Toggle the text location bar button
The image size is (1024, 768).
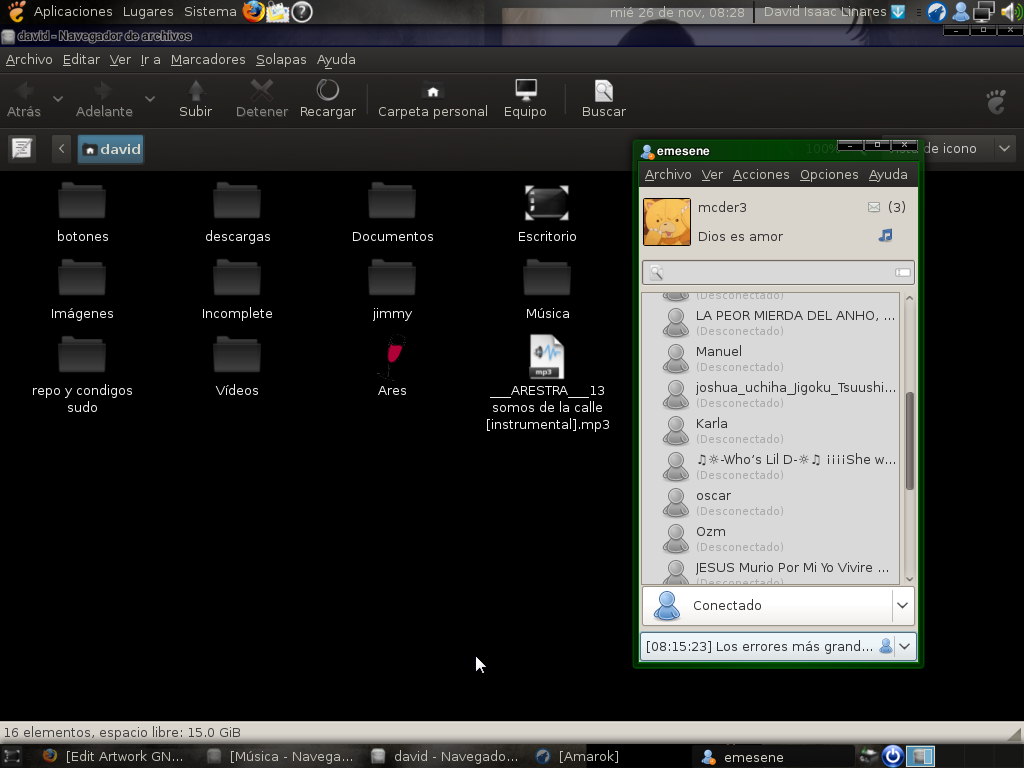22,149
